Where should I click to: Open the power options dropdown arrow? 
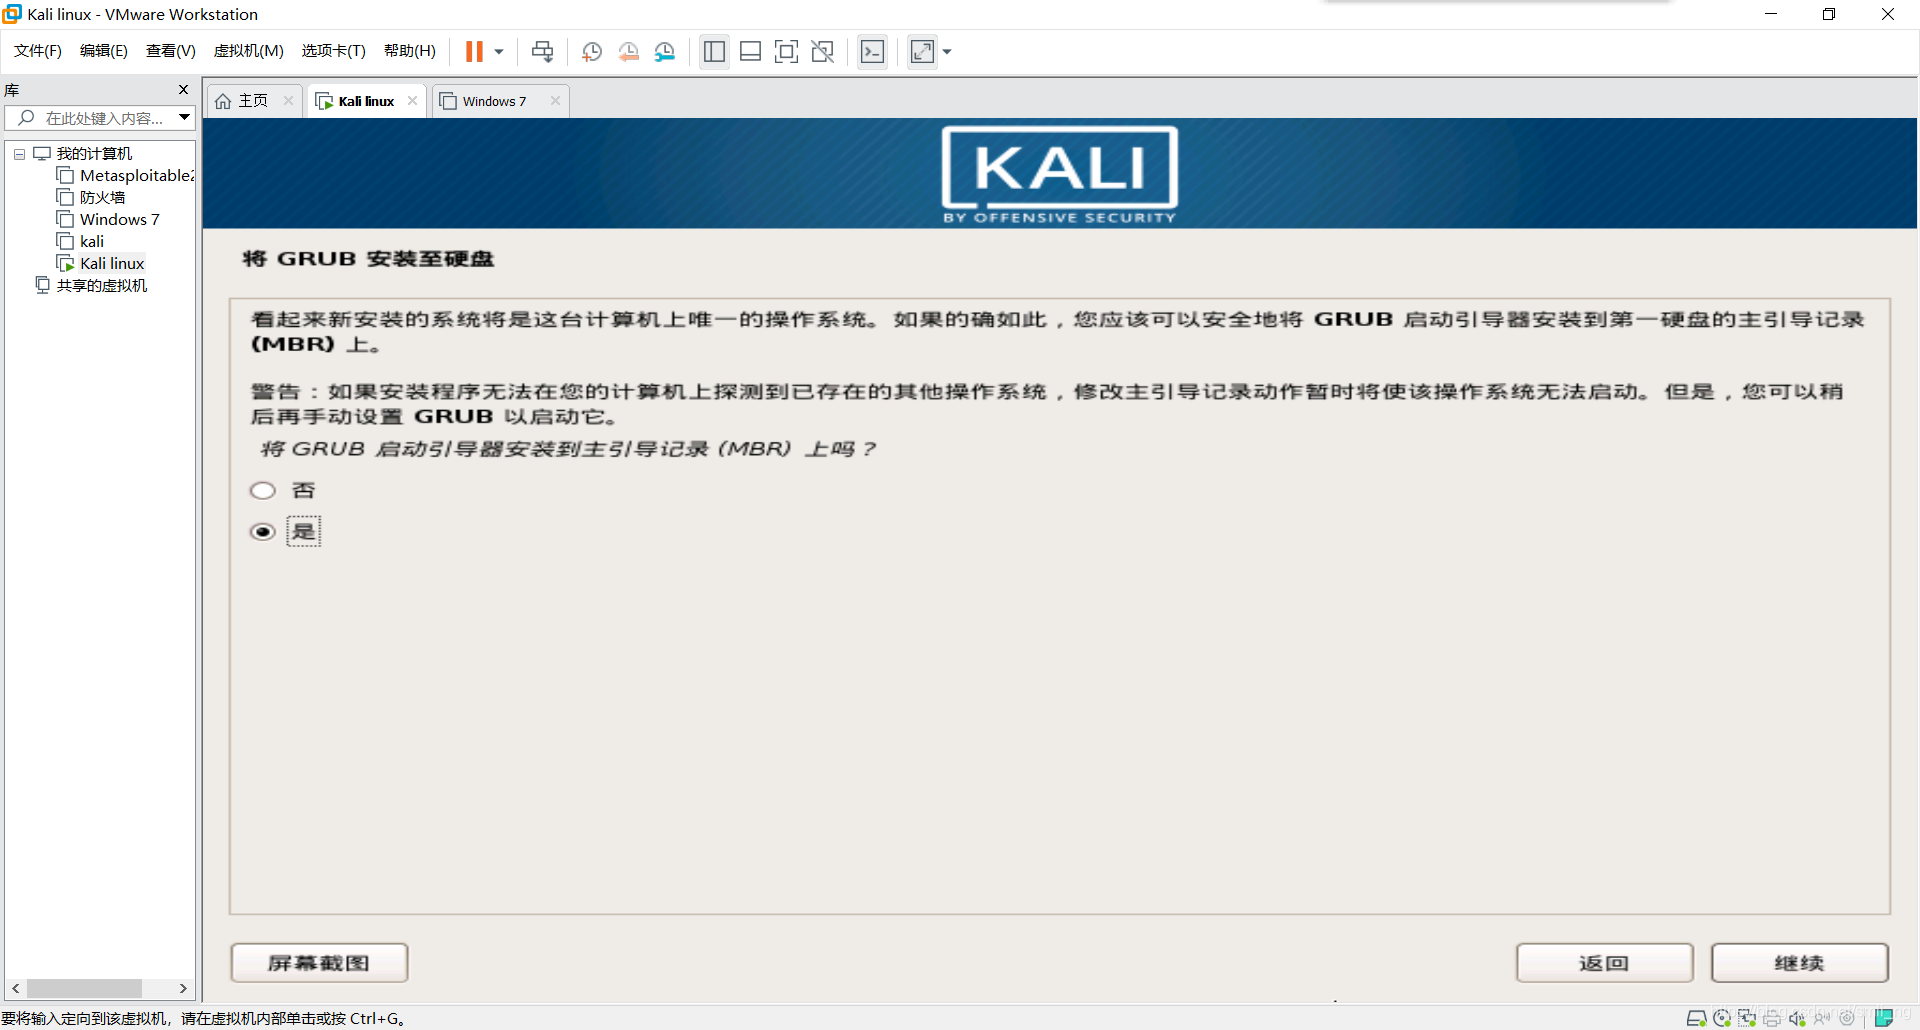coord(499,51)
